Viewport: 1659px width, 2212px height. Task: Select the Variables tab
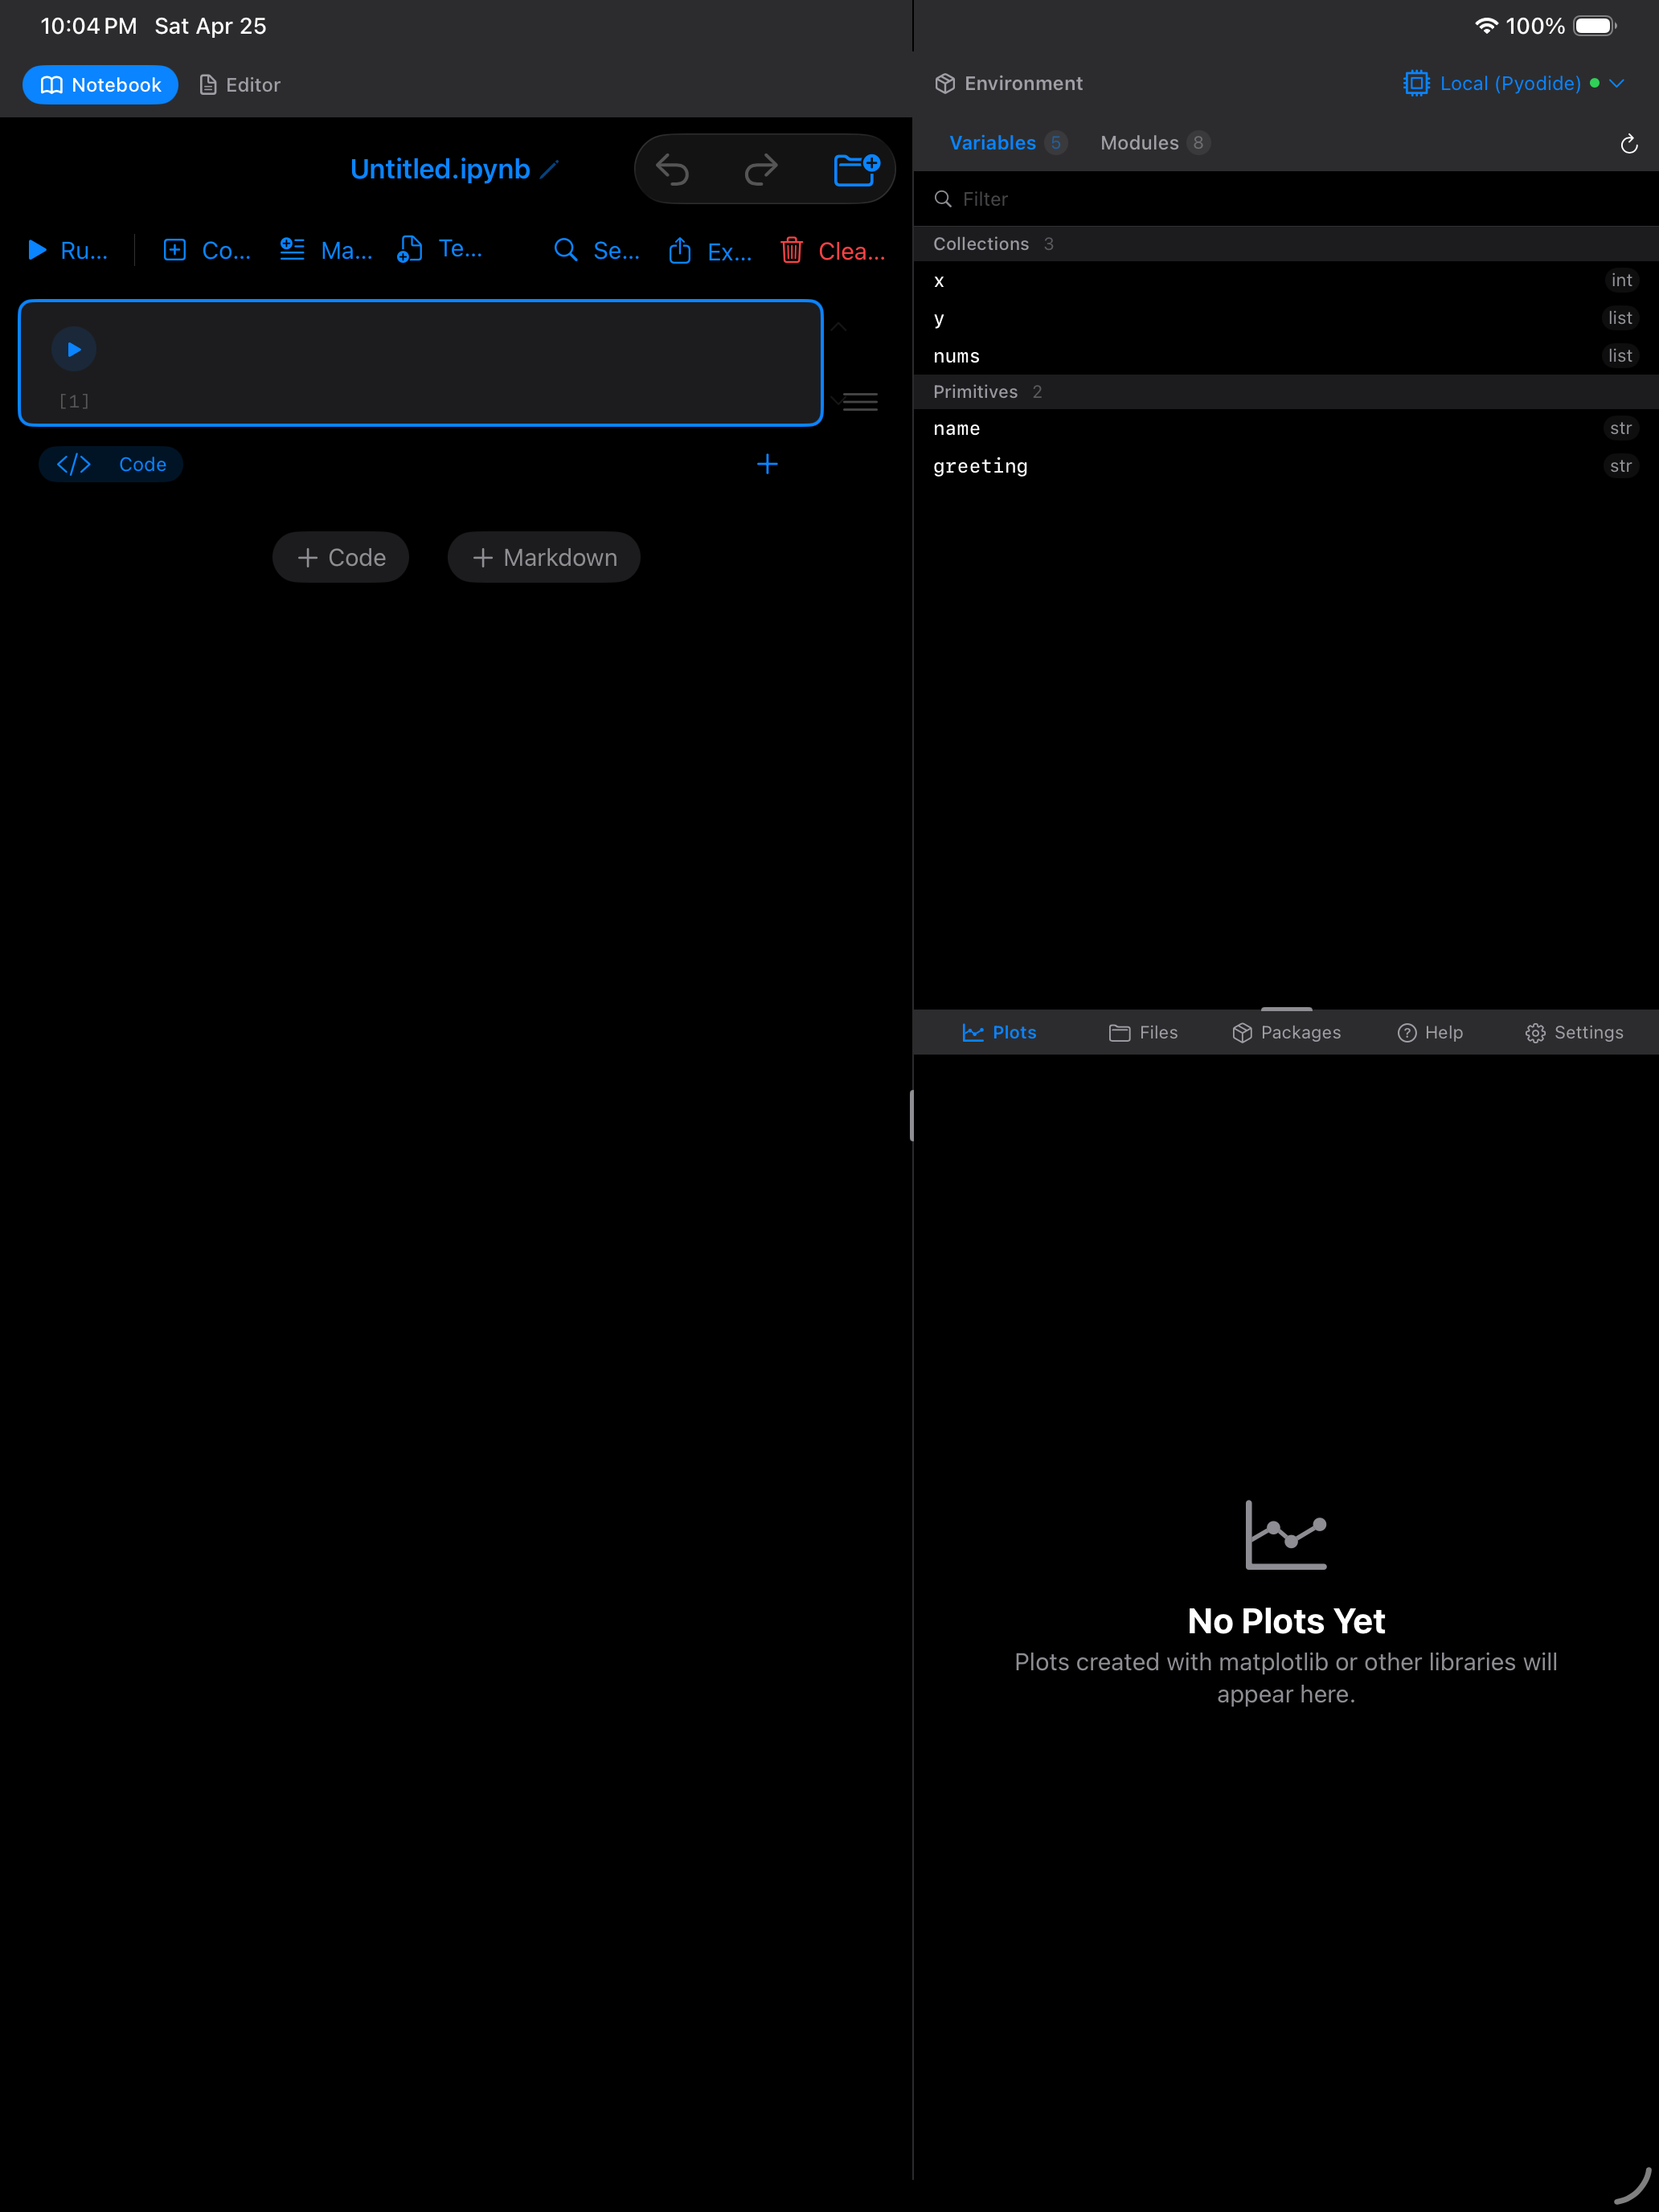point(1008,143)
